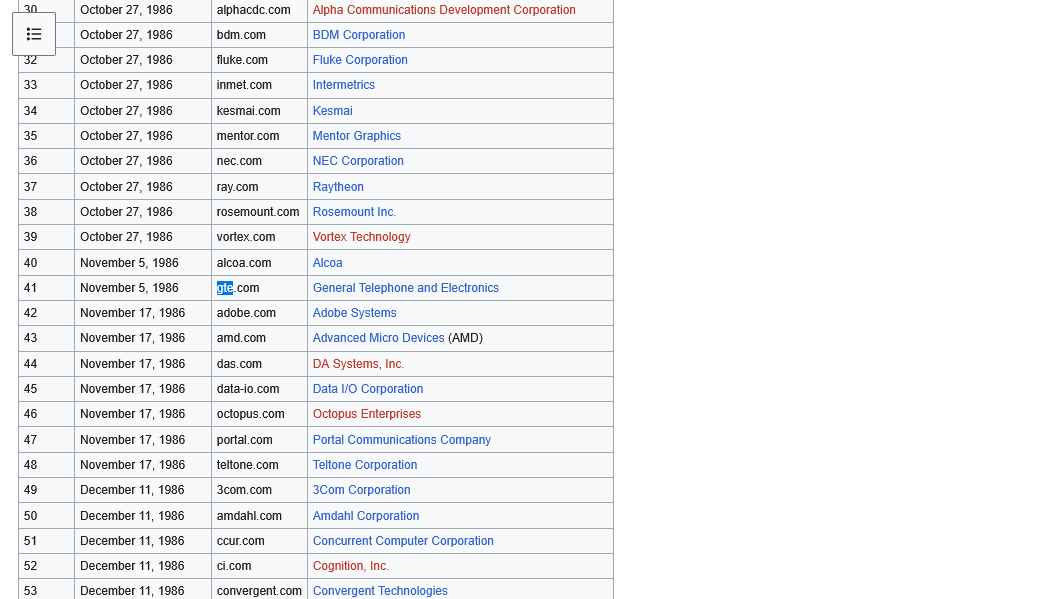This screenshot has height=599, width=1054.
Task: Follow the Teltone Corporation link
Action: click(364, 465)
